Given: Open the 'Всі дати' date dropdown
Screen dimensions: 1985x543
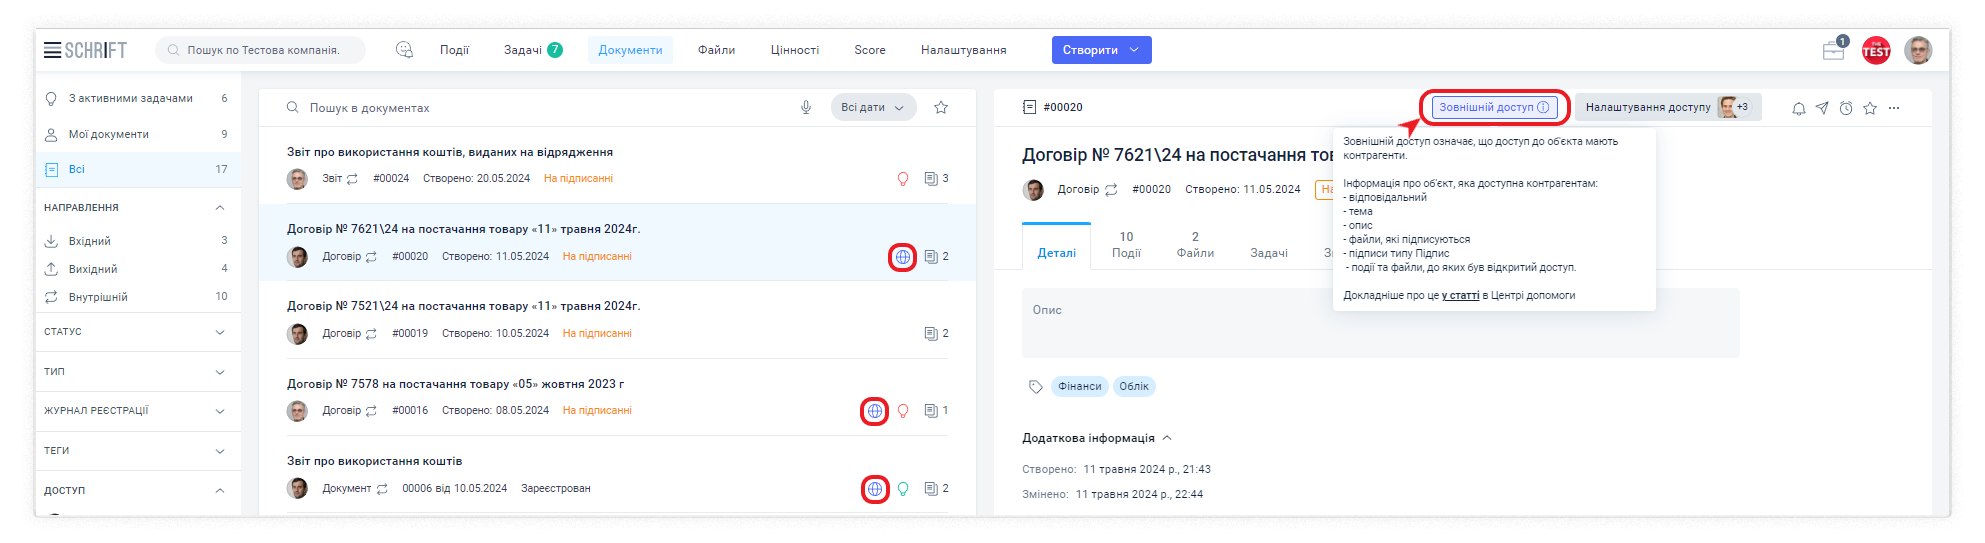Looking at the screenshot, I should [873, 108].
